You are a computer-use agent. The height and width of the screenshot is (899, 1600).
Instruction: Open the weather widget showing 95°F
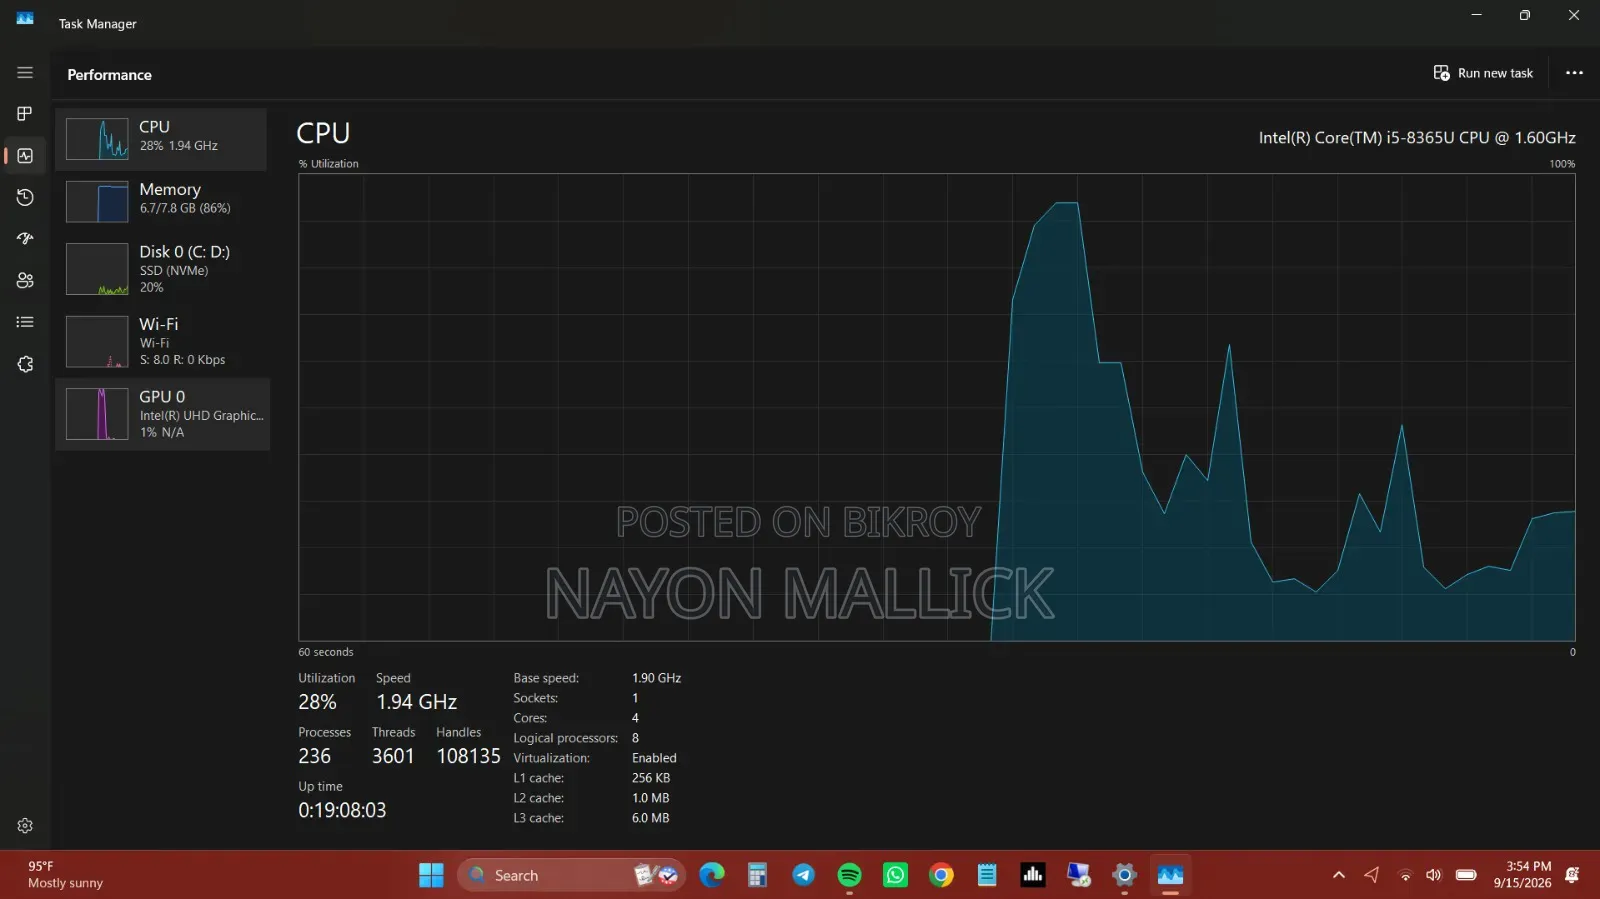tap(65, 875)
